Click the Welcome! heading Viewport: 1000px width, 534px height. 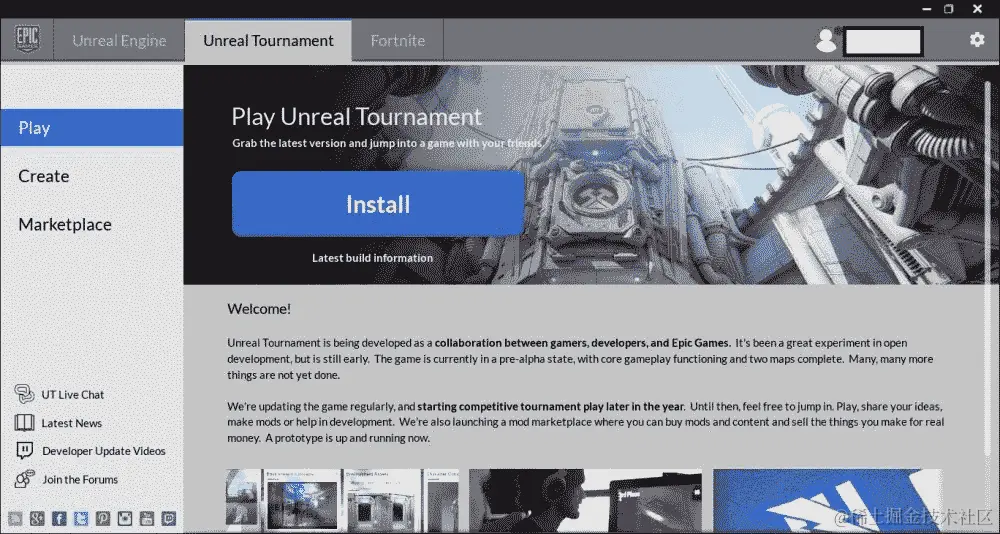click(259, 309)
